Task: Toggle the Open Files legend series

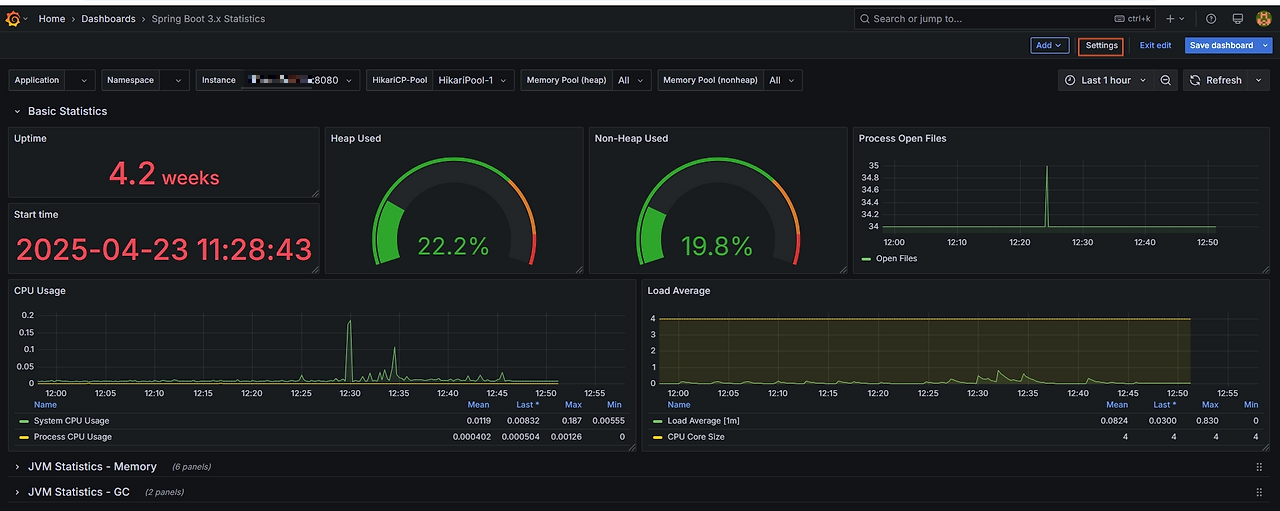Action: click(896, 258)
